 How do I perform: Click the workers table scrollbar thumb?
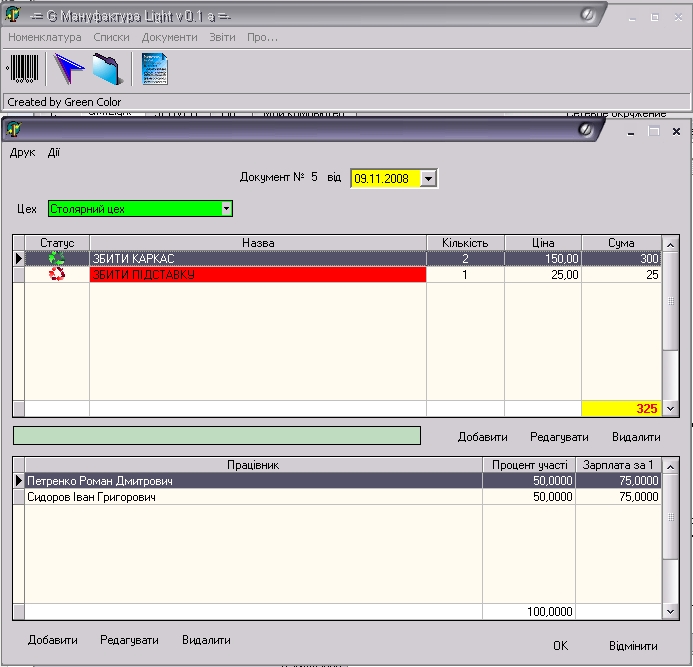[670, 517]
